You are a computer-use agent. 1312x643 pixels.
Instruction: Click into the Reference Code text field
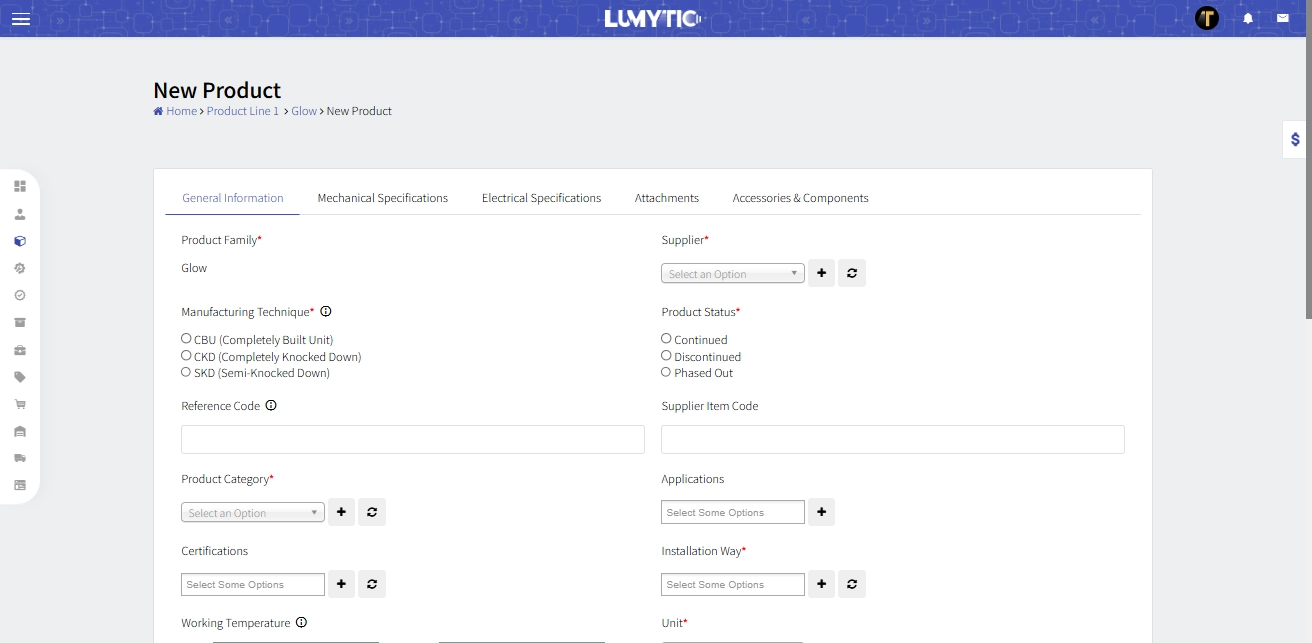point(412,440)
